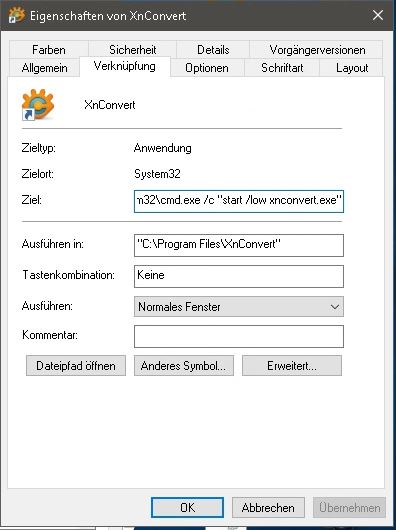Click the Ausführen in field
Screen dimensions: 396x530
click(x=239, y=245)
